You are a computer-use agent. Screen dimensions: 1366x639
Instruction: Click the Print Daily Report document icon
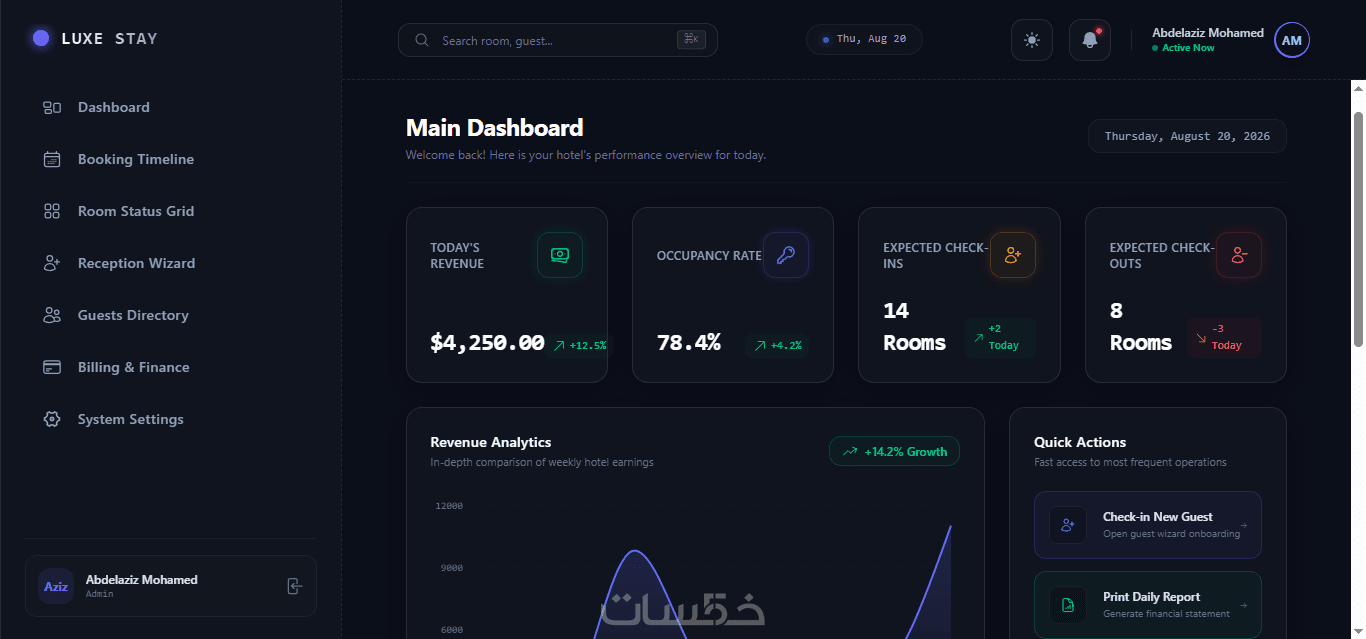[1068, 605]
